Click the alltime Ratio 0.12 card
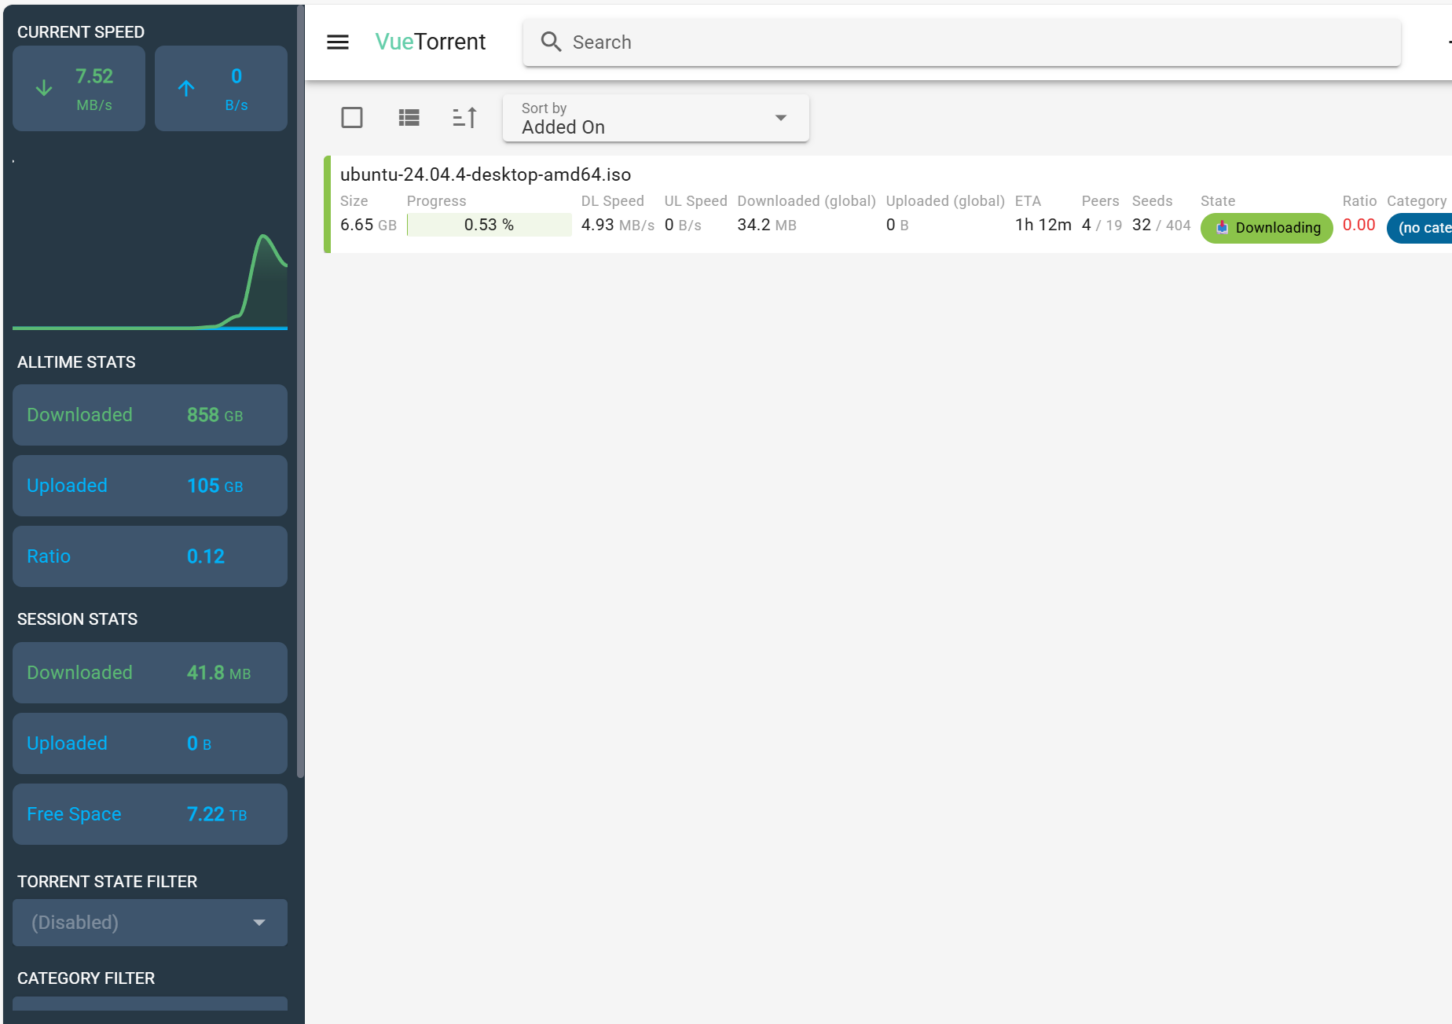The height and width of the screenshot is (1024, 1452). [150, 556]
